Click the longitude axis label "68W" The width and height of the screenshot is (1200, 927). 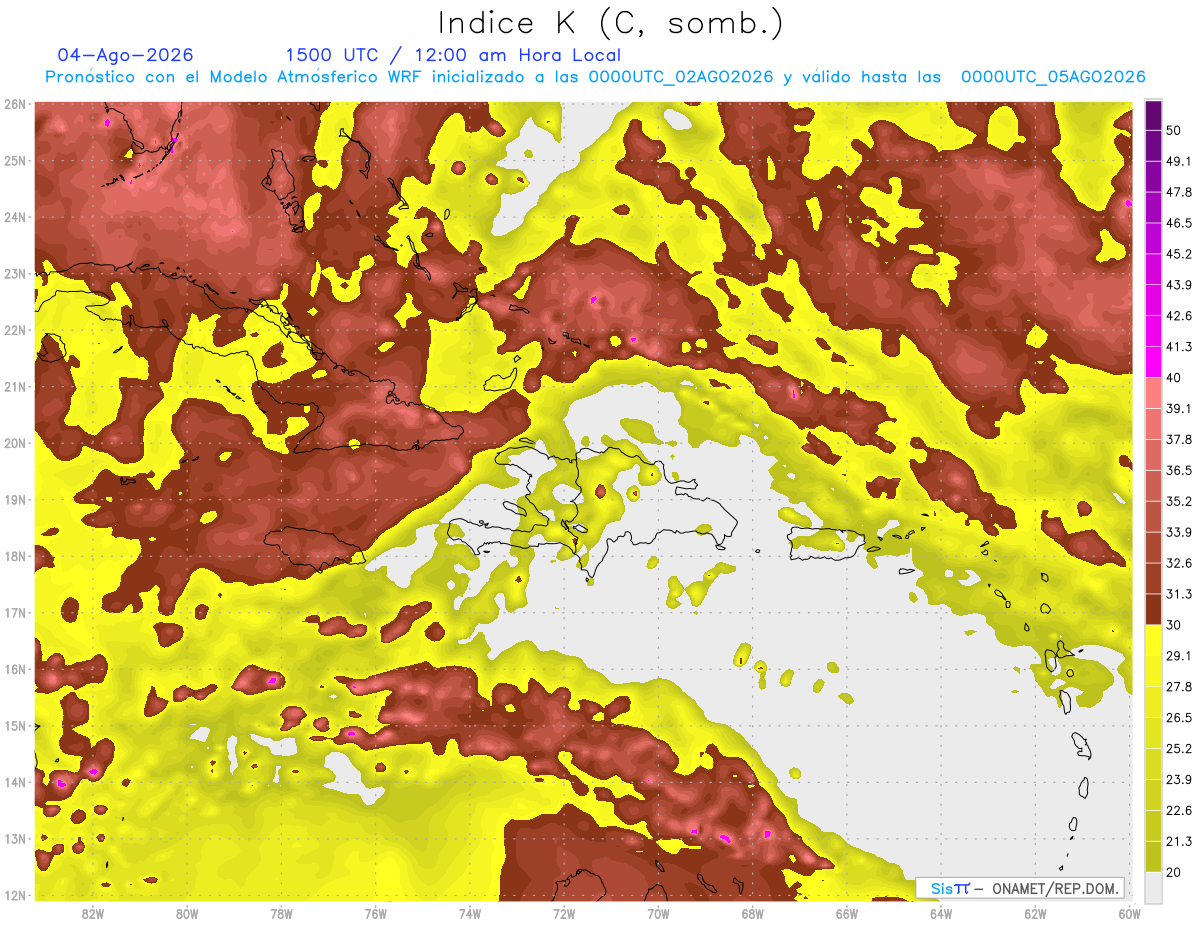click(x=753, y=913)
